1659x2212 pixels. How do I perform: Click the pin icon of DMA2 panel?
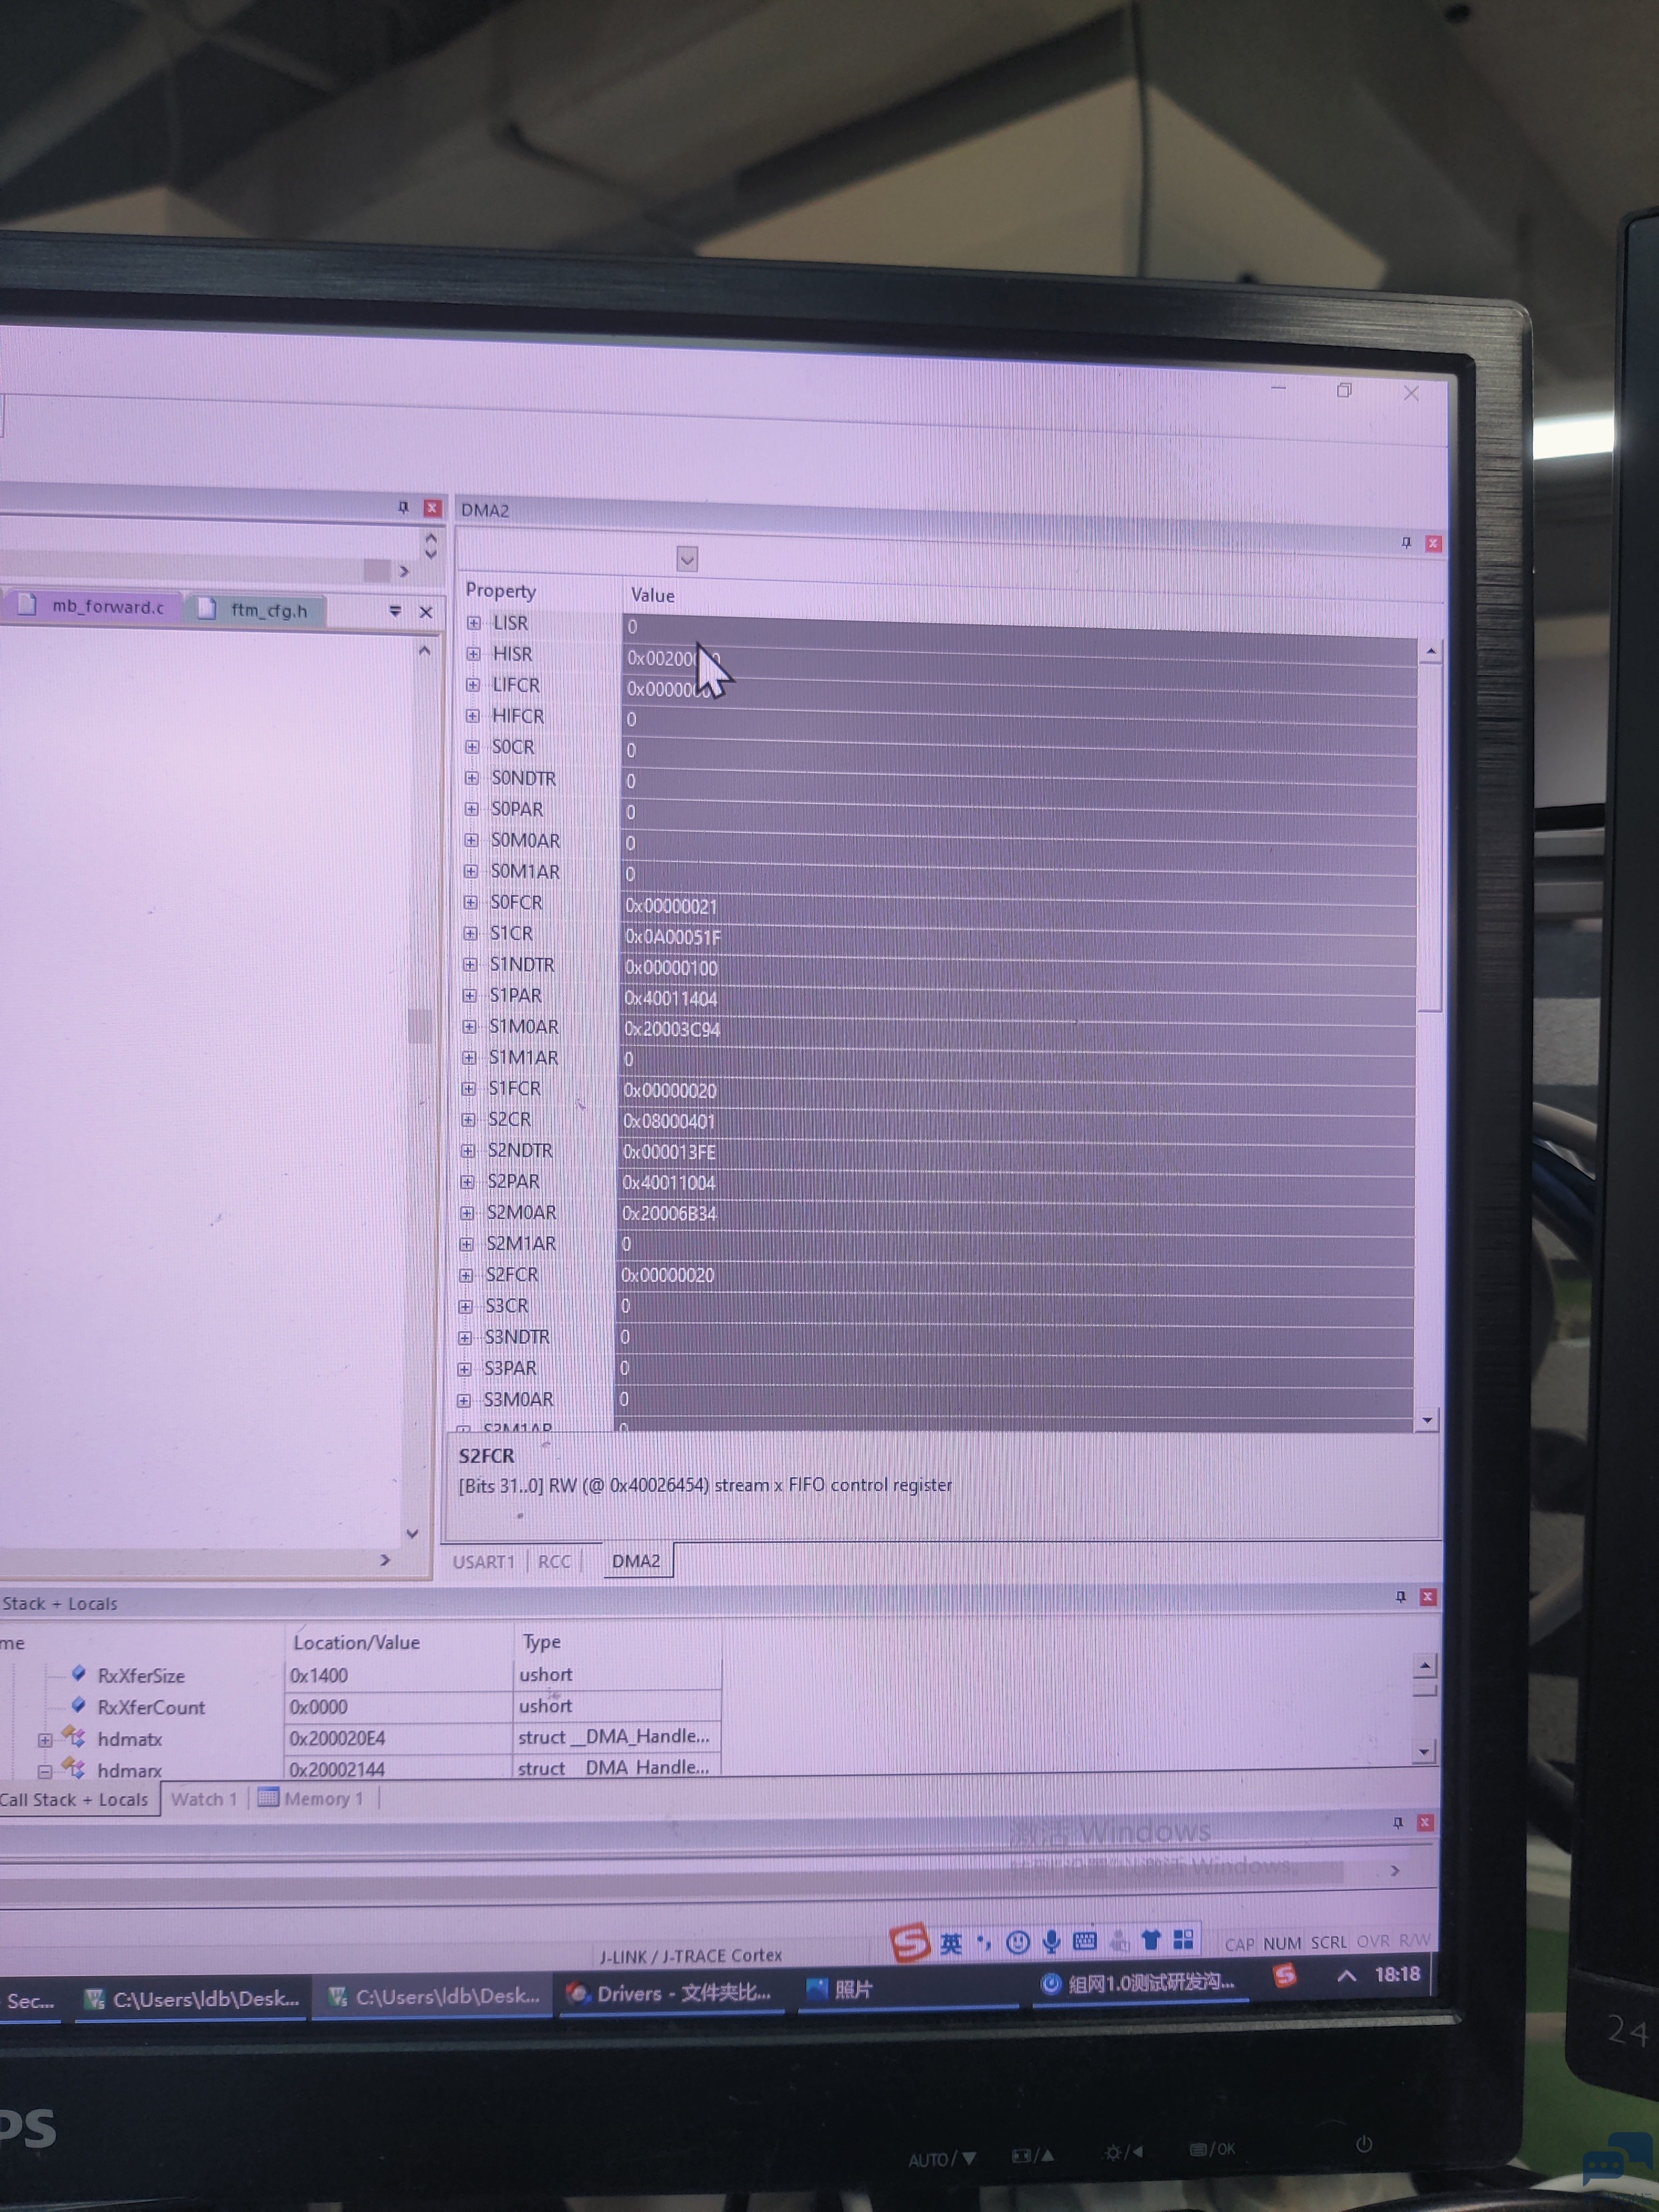point(1406,543)
